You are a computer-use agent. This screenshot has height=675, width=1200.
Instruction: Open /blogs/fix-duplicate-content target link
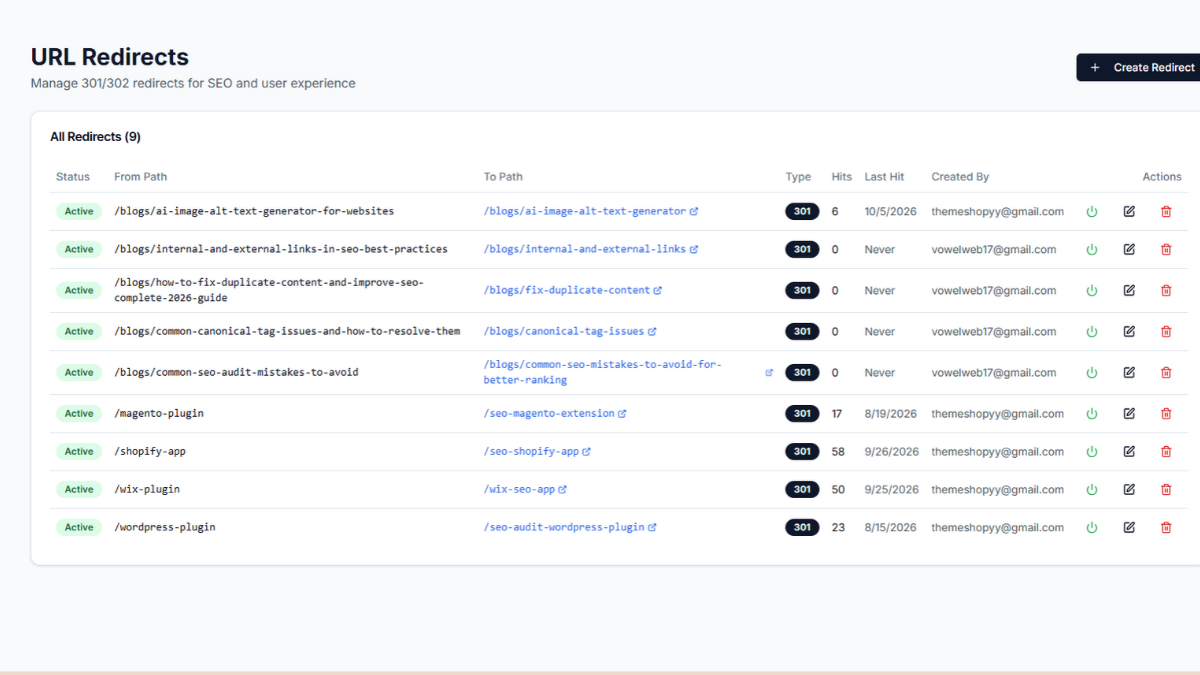[573, 290]
